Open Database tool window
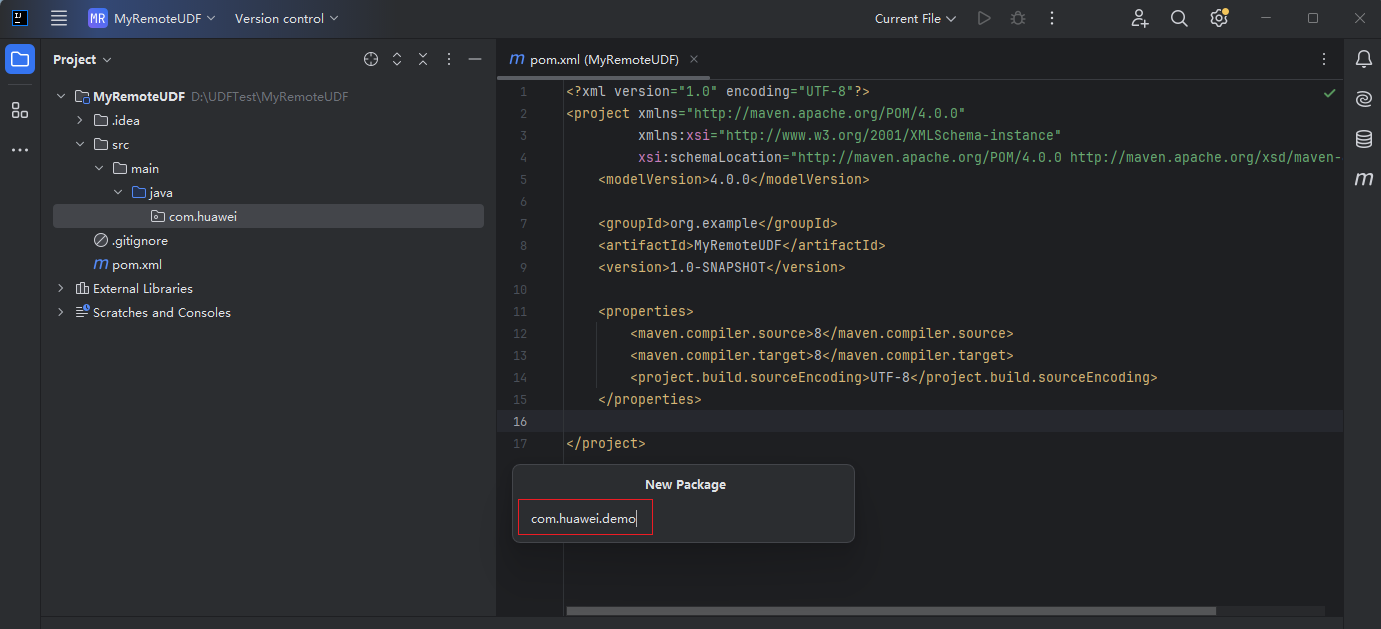 coord(1363,139)
